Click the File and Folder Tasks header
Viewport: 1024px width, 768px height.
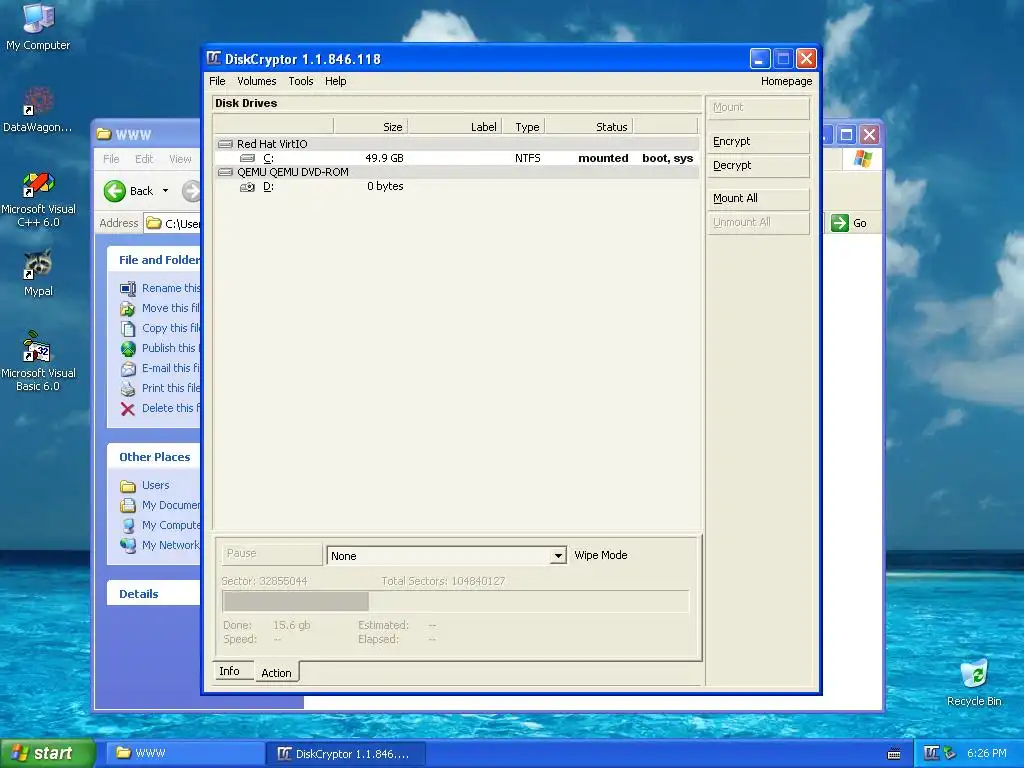(154, 259)
